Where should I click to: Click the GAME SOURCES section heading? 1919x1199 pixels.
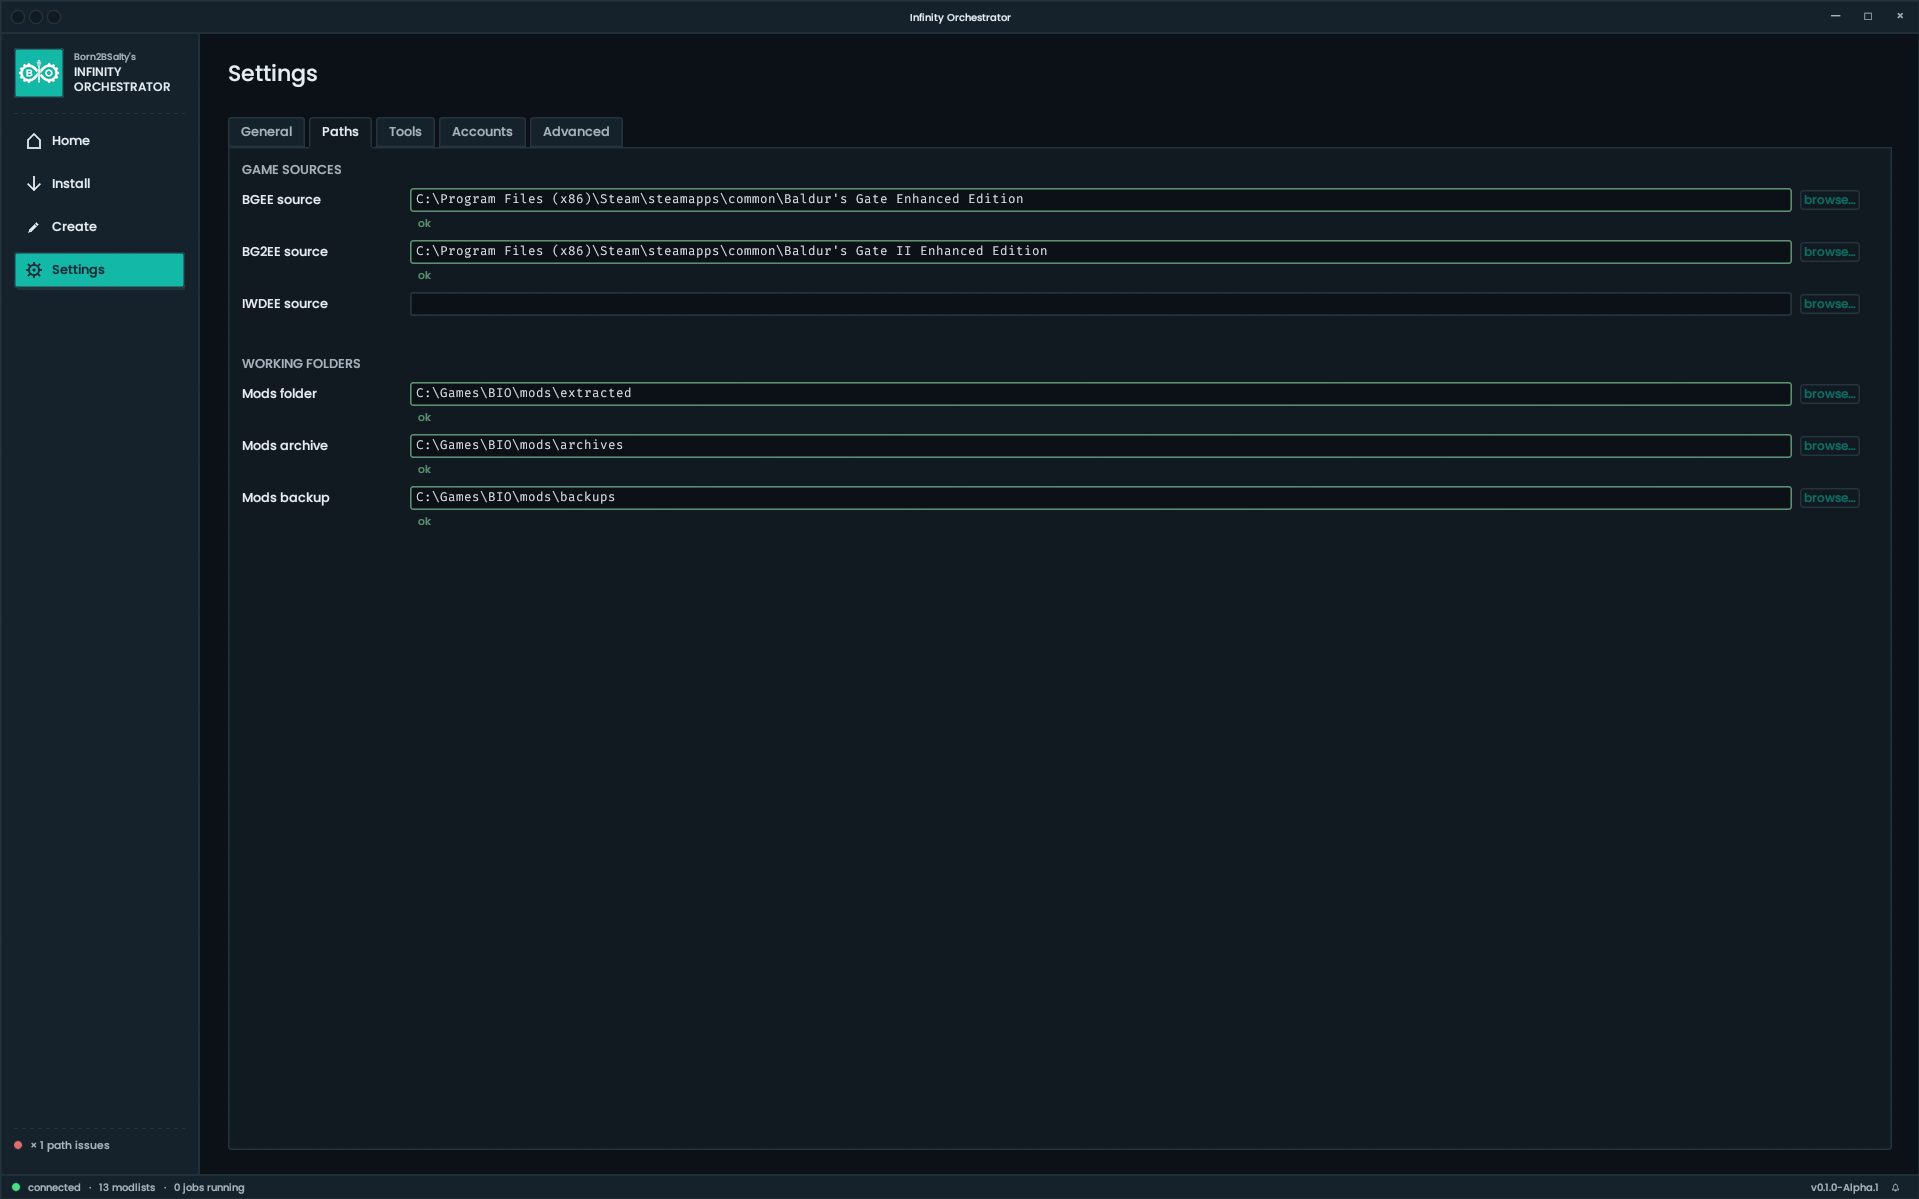pos(291,170)
